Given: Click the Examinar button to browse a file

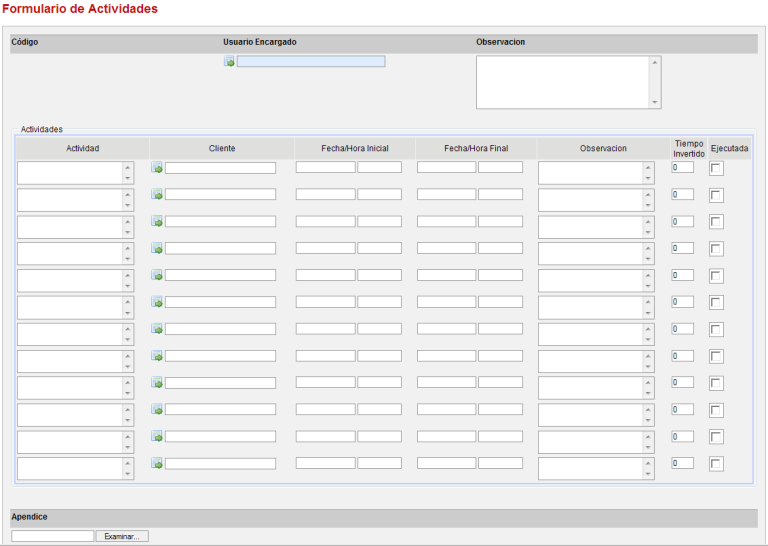Looking at the screenshot, I should (122, 537).
